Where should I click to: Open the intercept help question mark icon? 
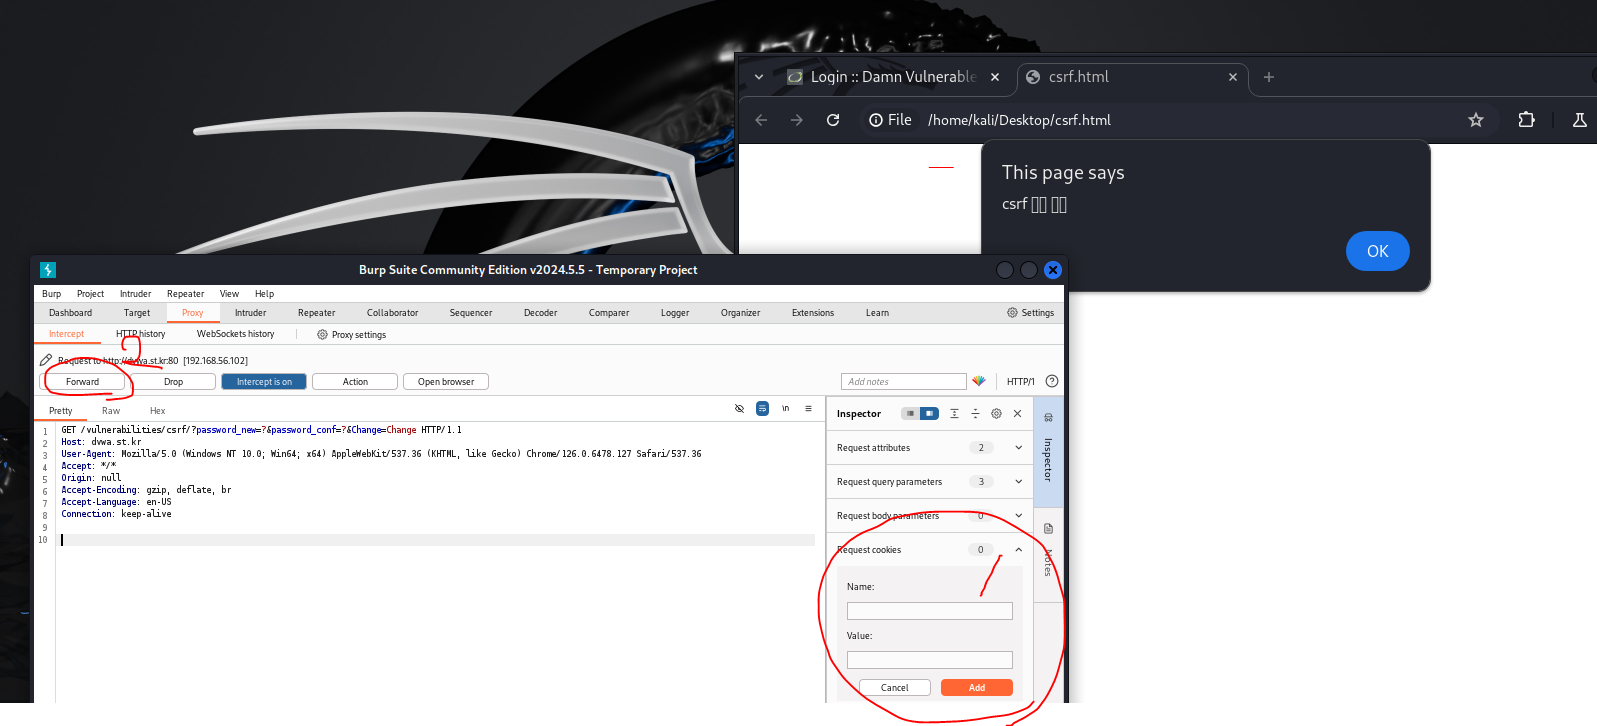pyautogui.click(x=1052, y=381)
